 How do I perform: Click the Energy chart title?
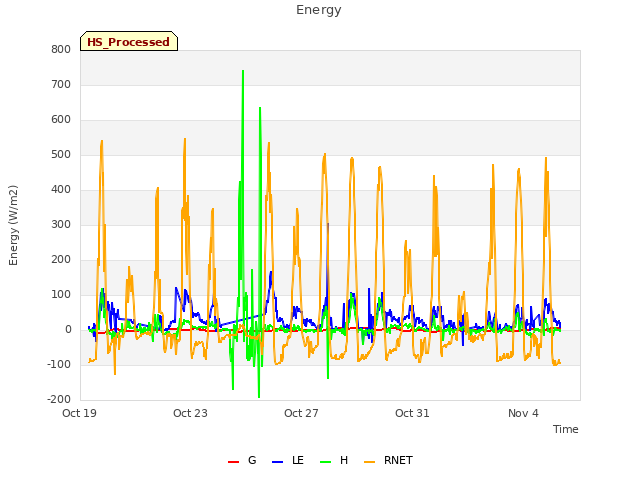pos(319,10)
